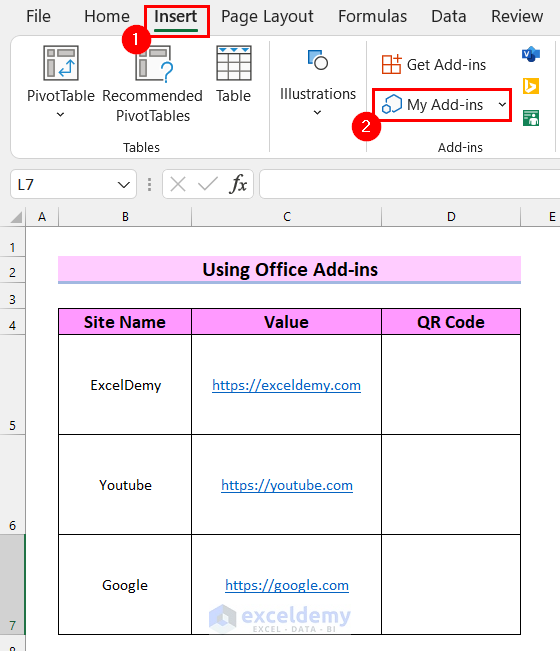The image size is (560, 651).
Task: Expand the Illustrations dropdown chevron
Action: click(x=318, y=113)
